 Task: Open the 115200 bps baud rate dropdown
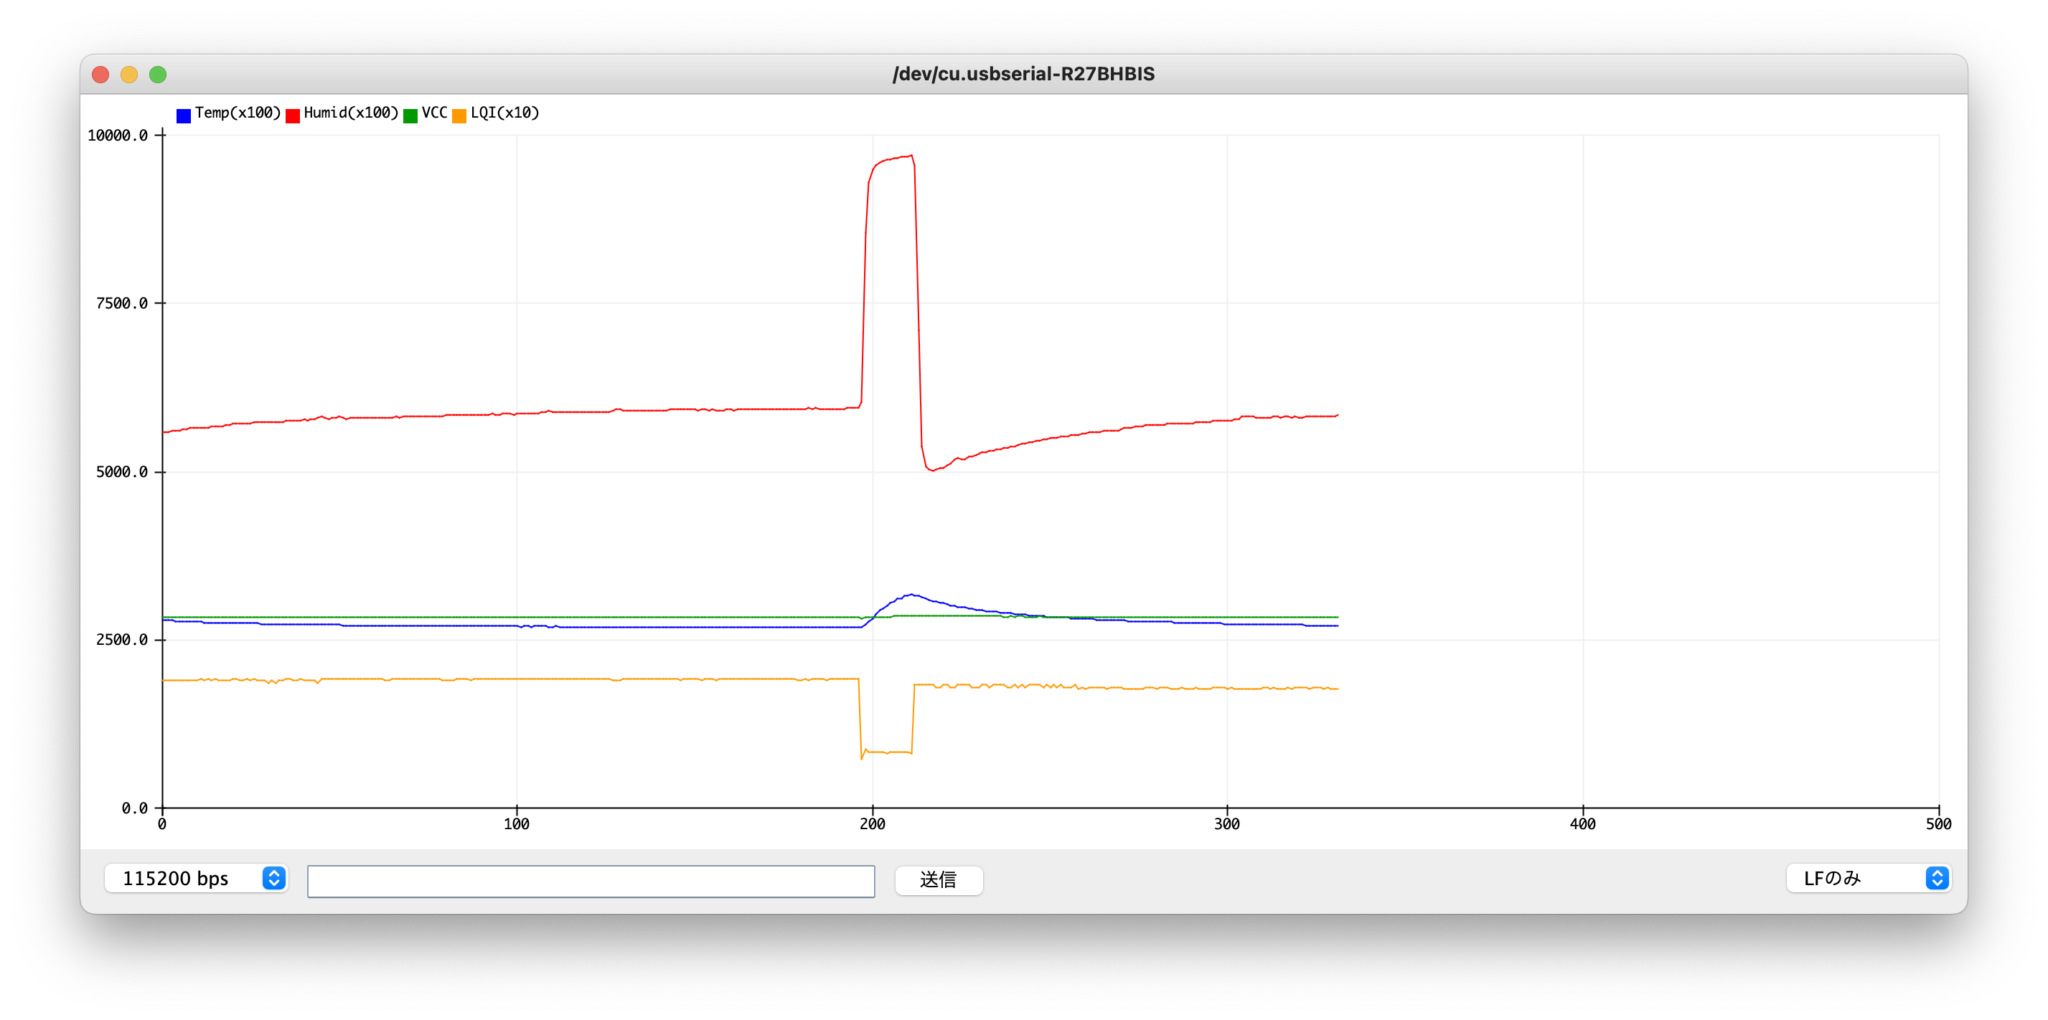coord(196,879)
